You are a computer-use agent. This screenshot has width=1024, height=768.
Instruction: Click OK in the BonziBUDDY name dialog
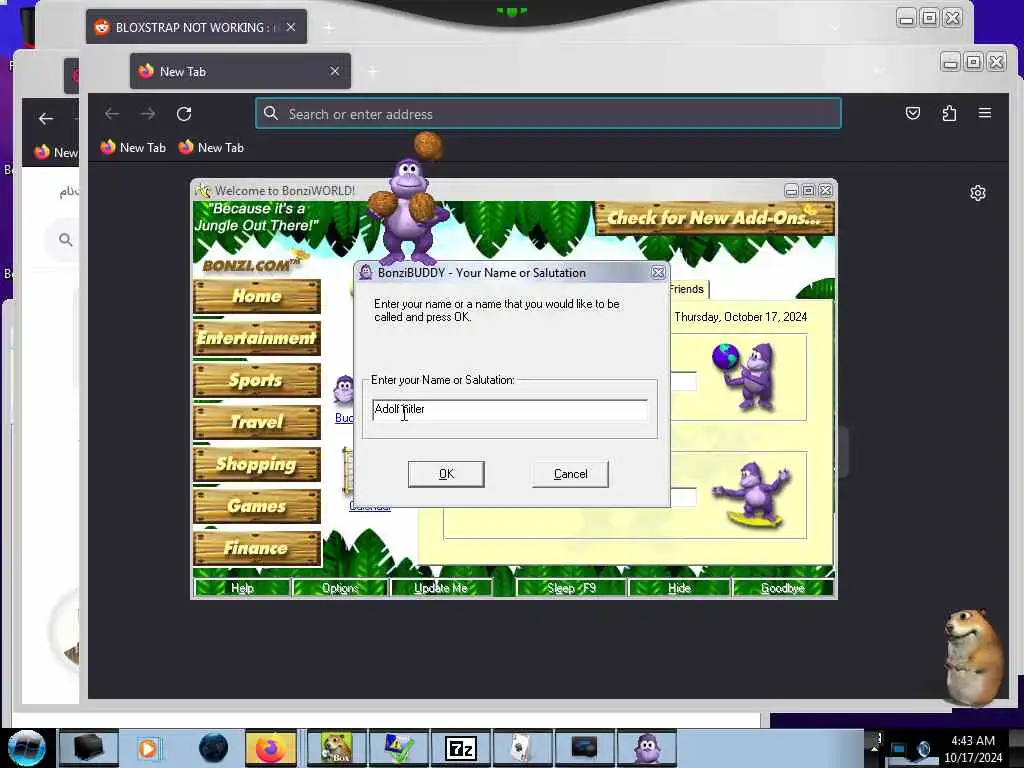pyautogui.click(x=446, y=474)
